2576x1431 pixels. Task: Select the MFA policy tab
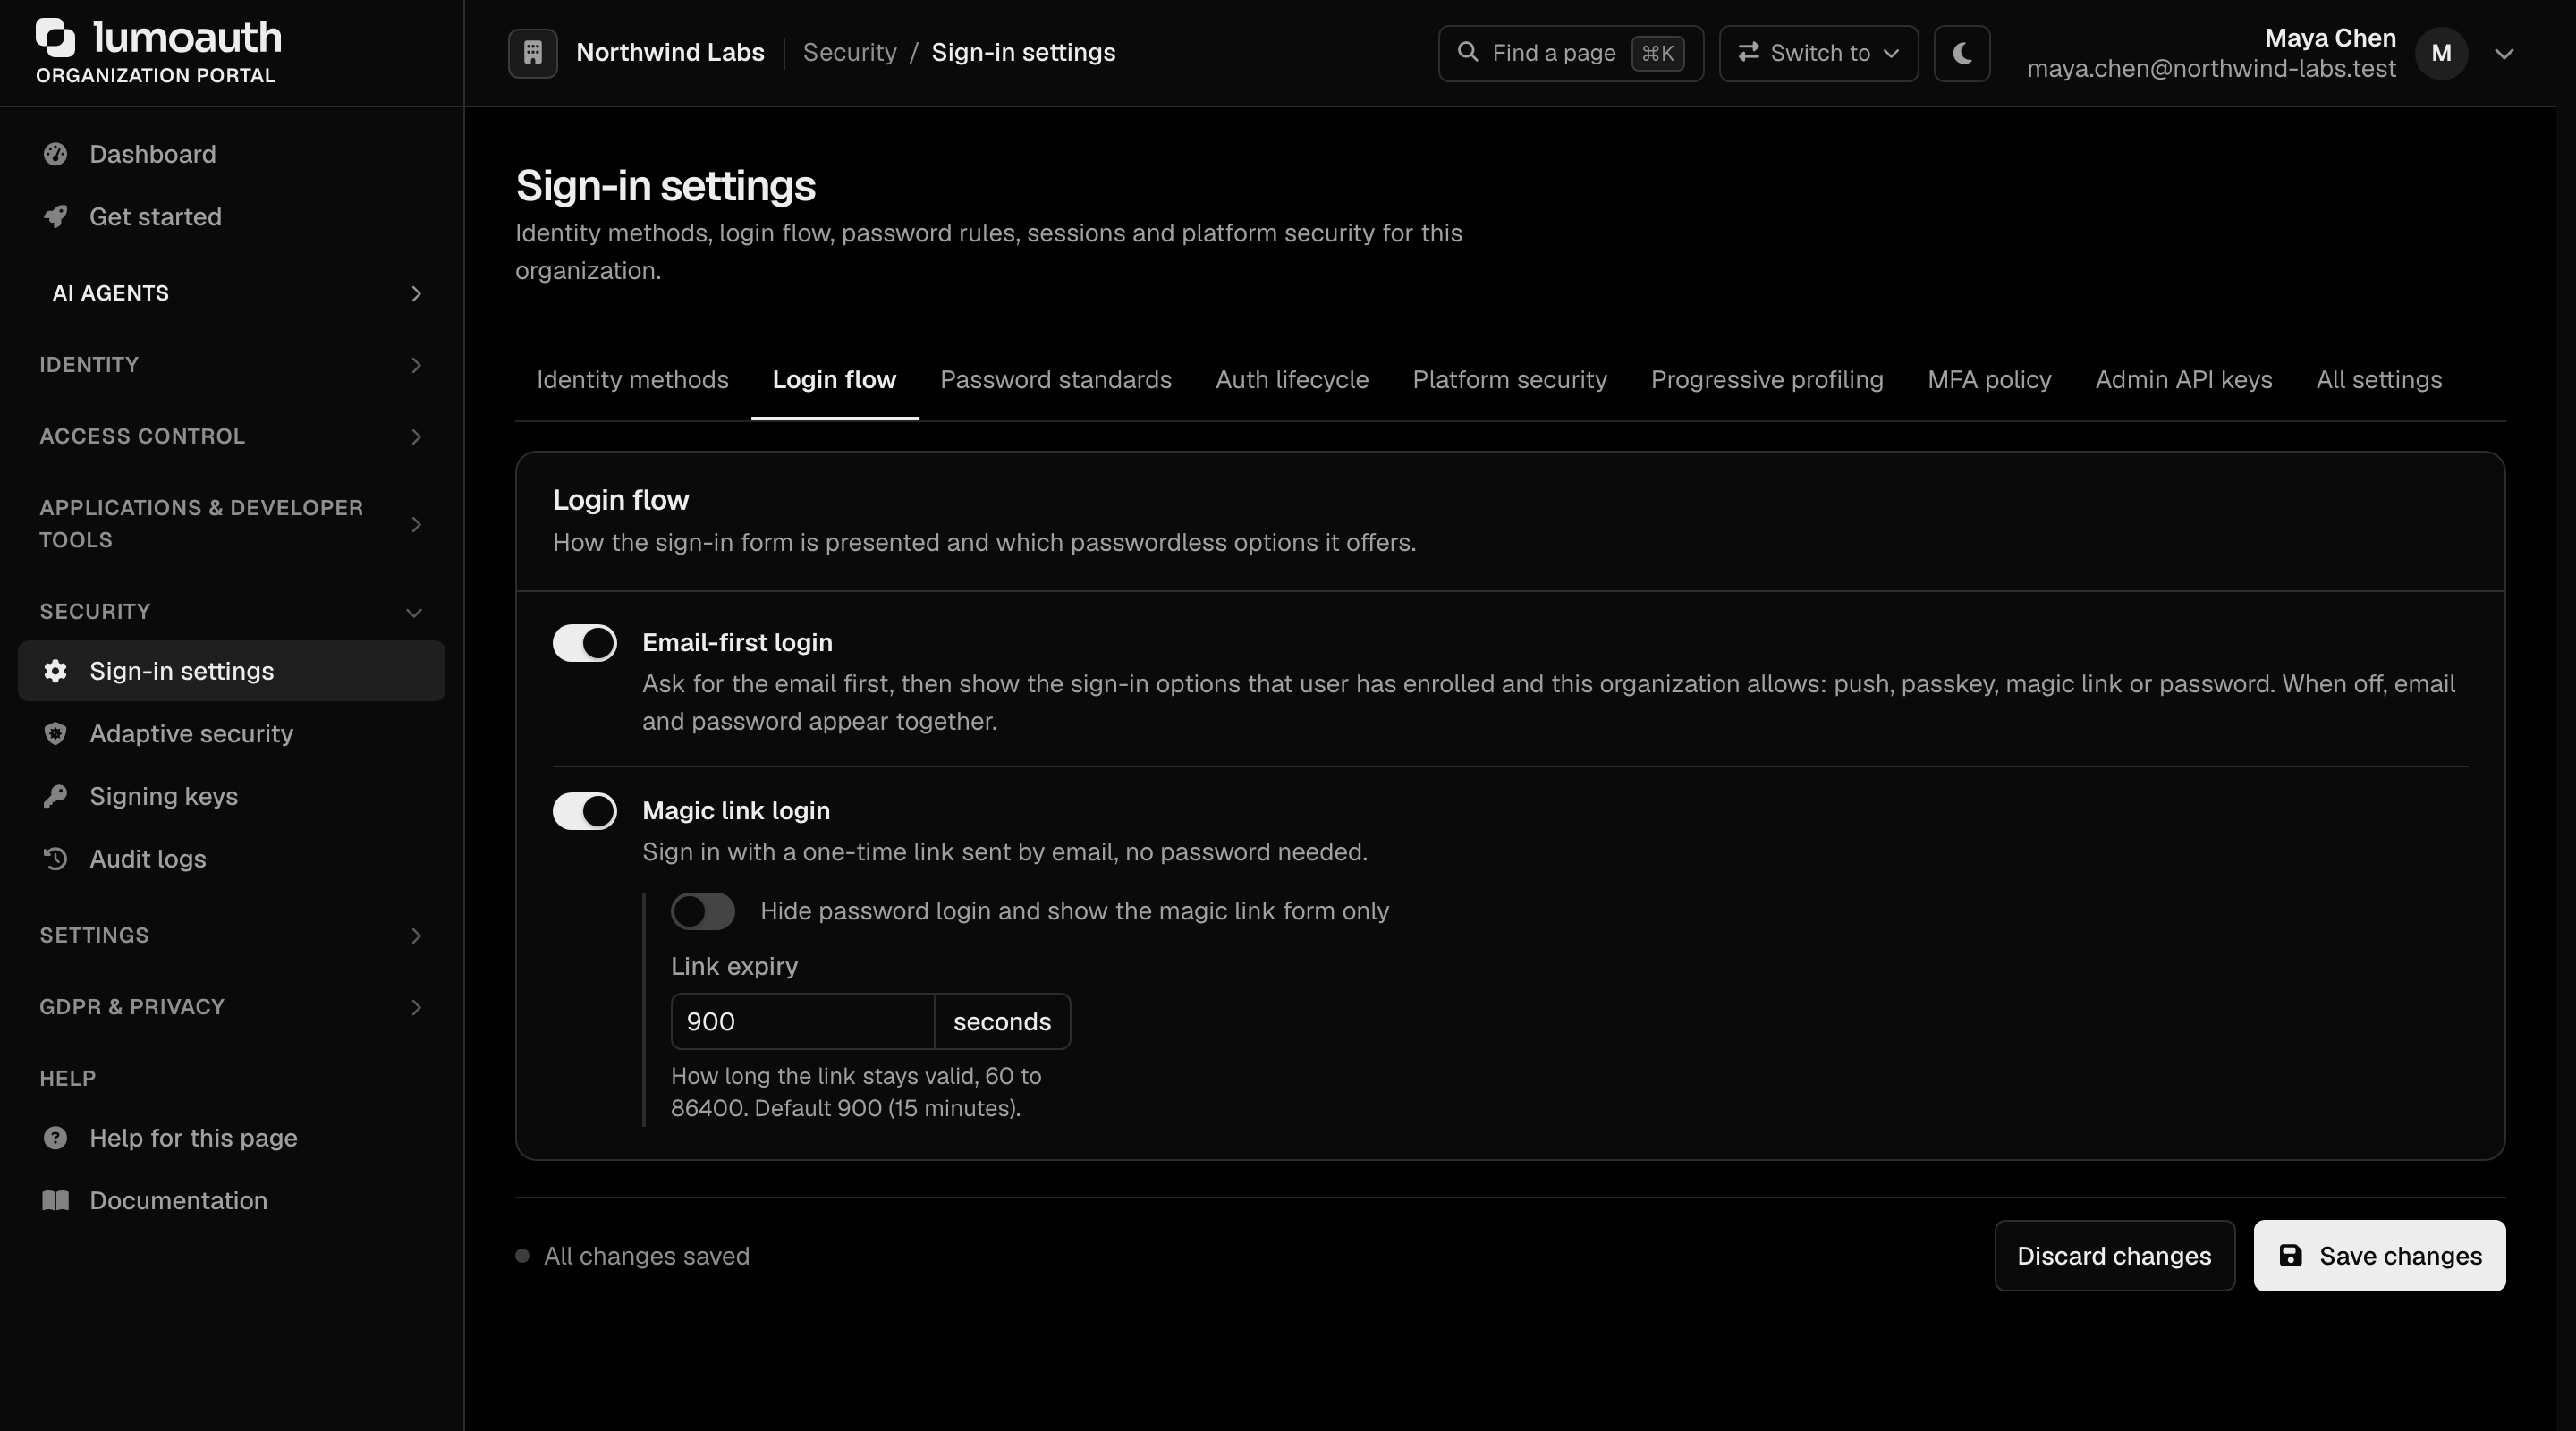[1989, 380]
